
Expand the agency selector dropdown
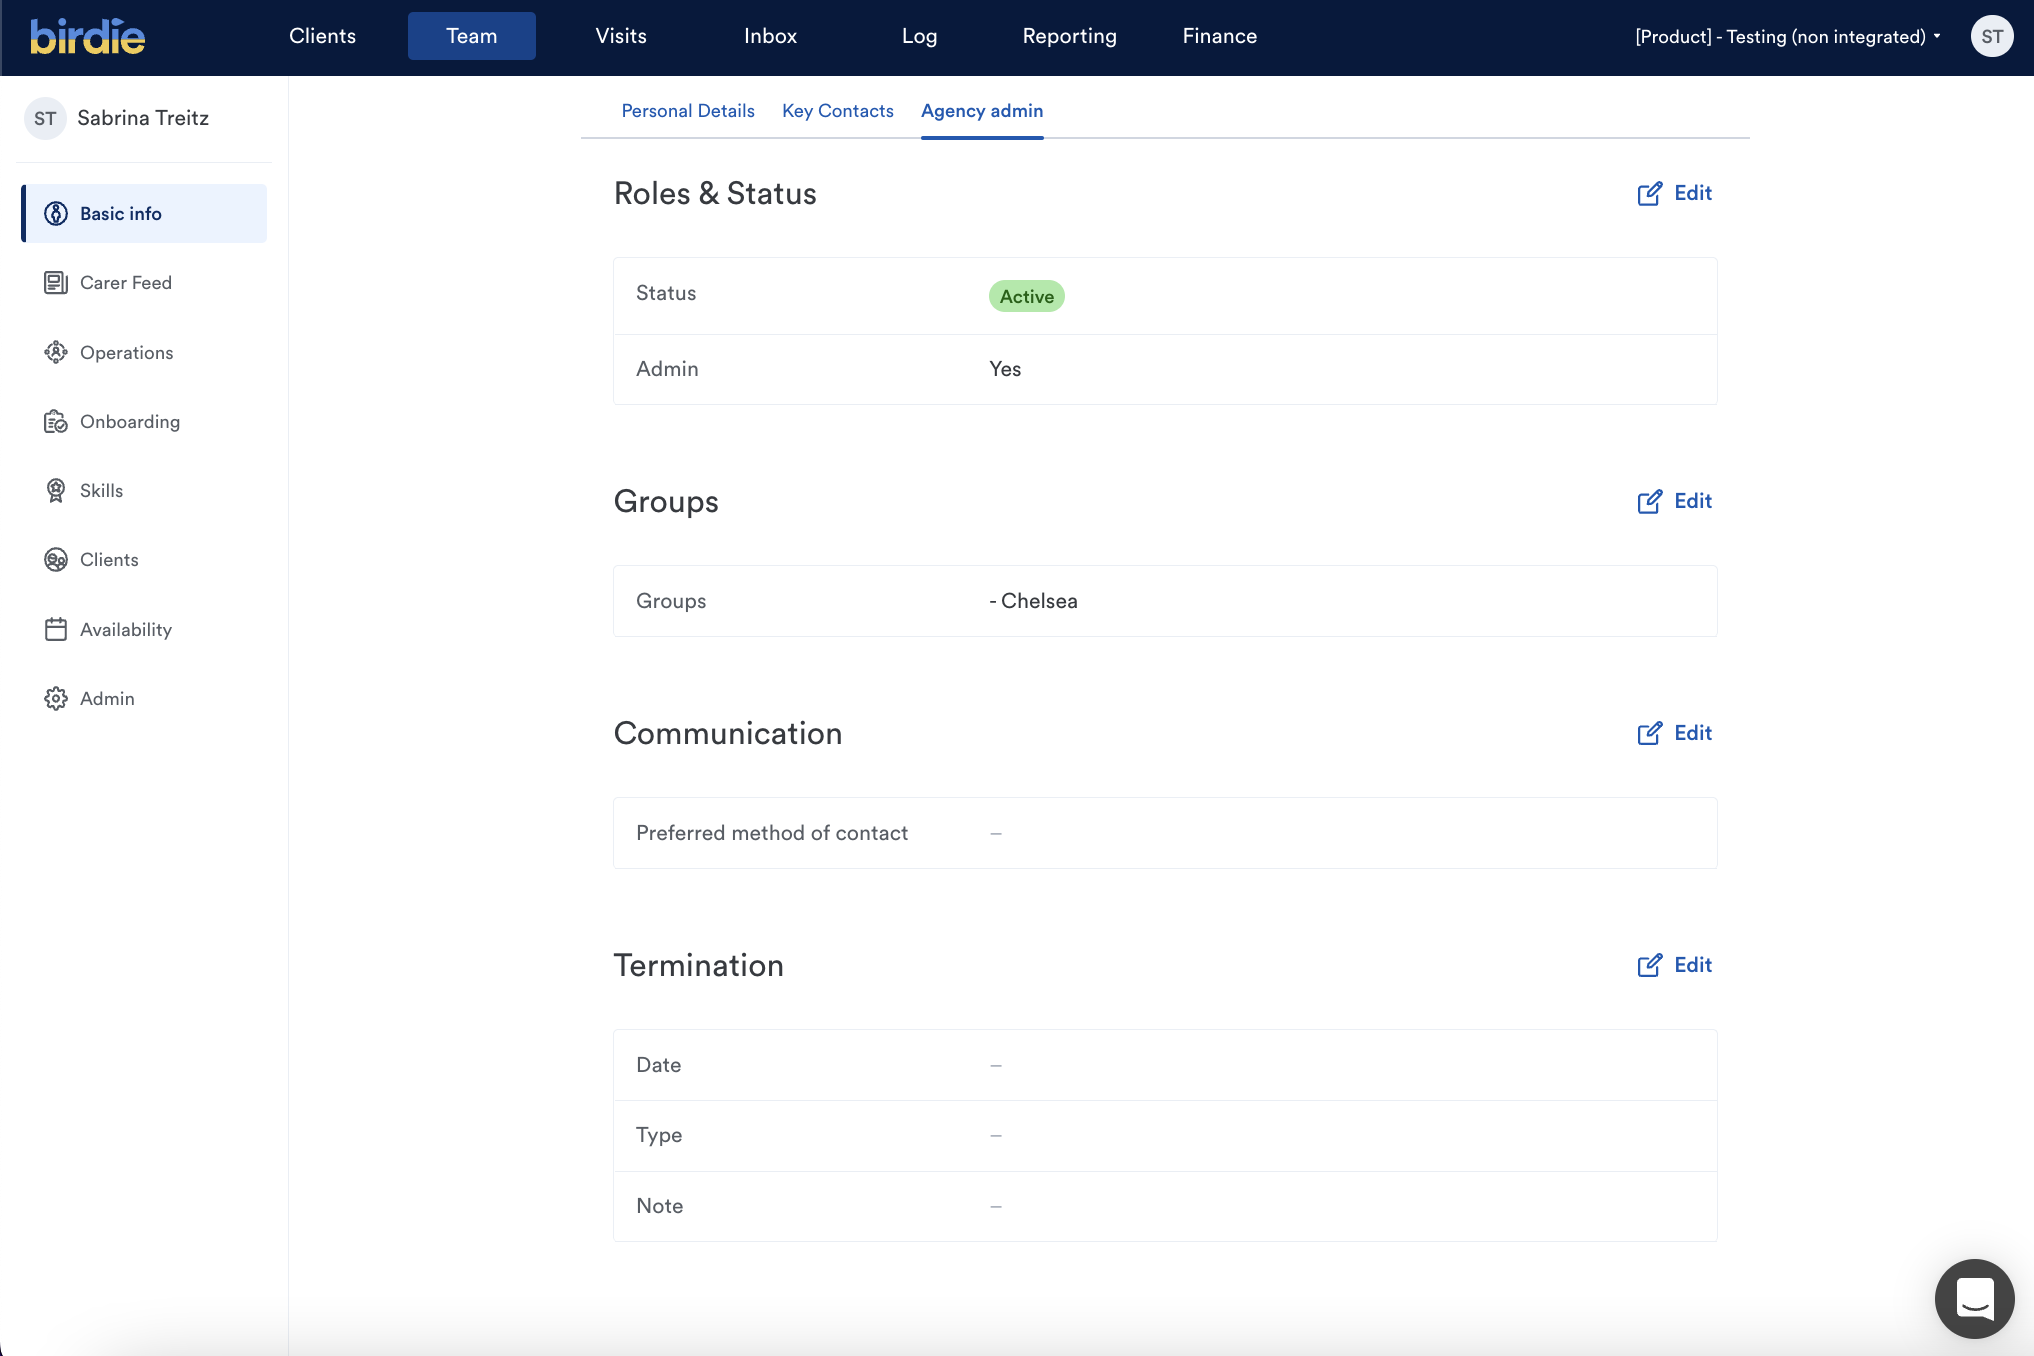[x=1788, y=37]
